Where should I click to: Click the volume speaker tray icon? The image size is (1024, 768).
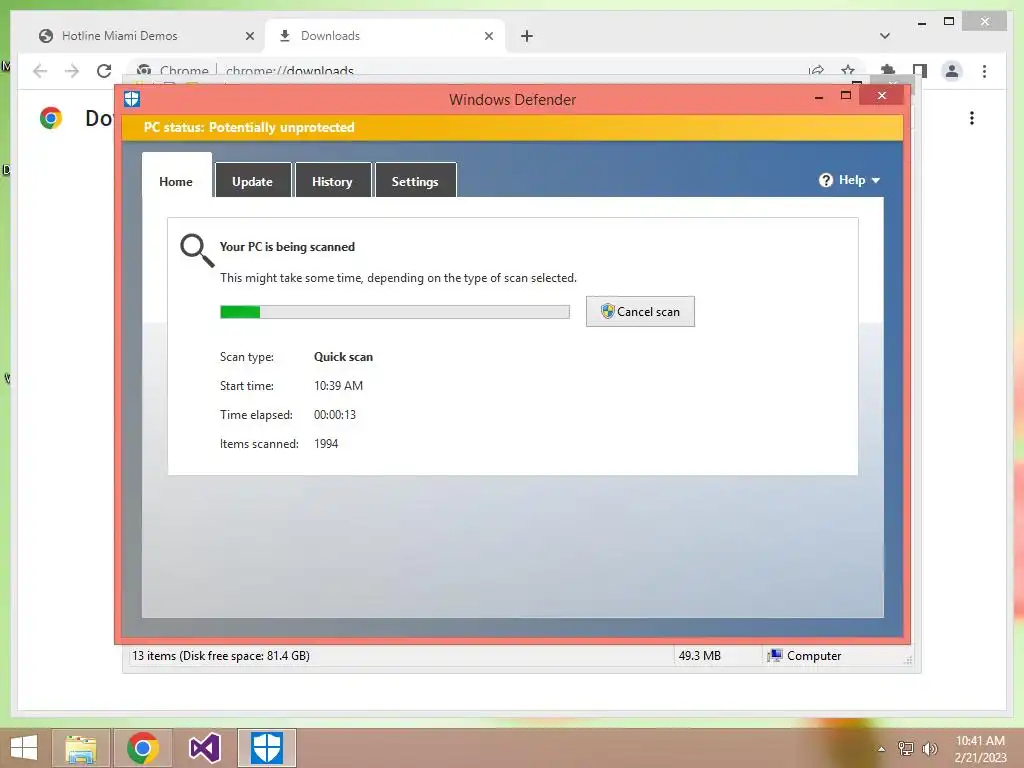(x=929, y=748)
